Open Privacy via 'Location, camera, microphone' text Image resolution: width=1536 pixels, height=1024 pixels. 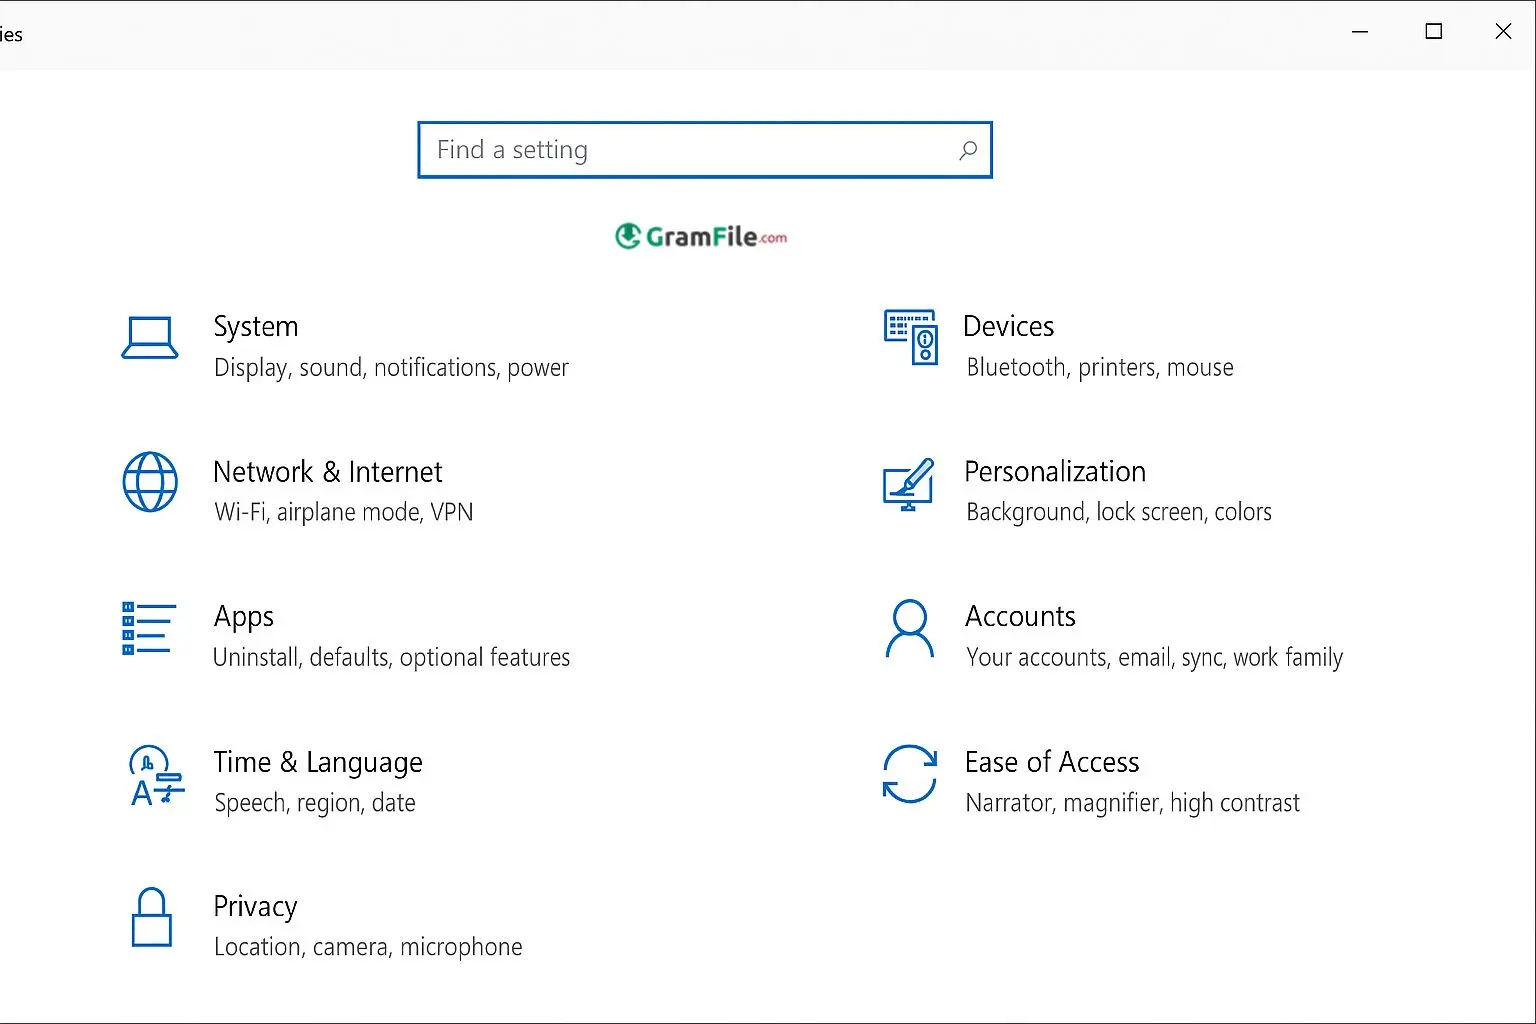(368, 947)
